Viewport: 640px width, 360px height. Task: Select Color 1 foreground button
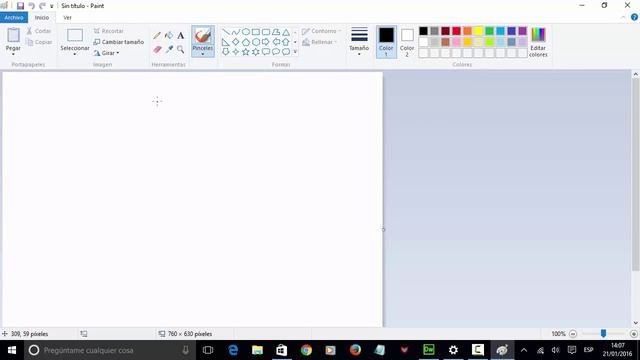pos(386,42)
